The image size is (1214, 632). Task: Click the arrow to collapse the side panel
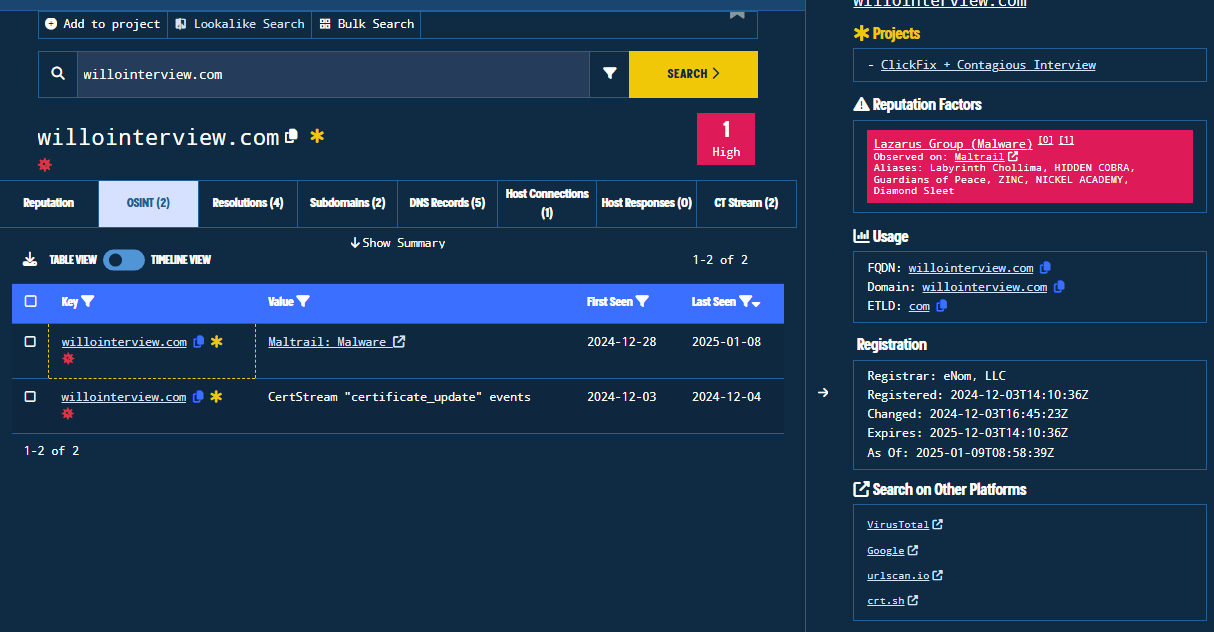[x=823, y=392]
